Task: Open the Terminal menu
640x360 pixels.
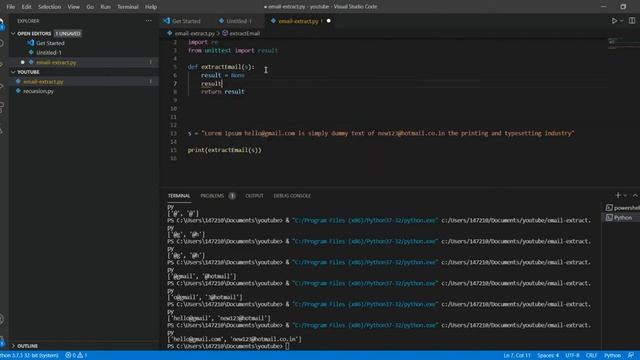Action: 128,7
